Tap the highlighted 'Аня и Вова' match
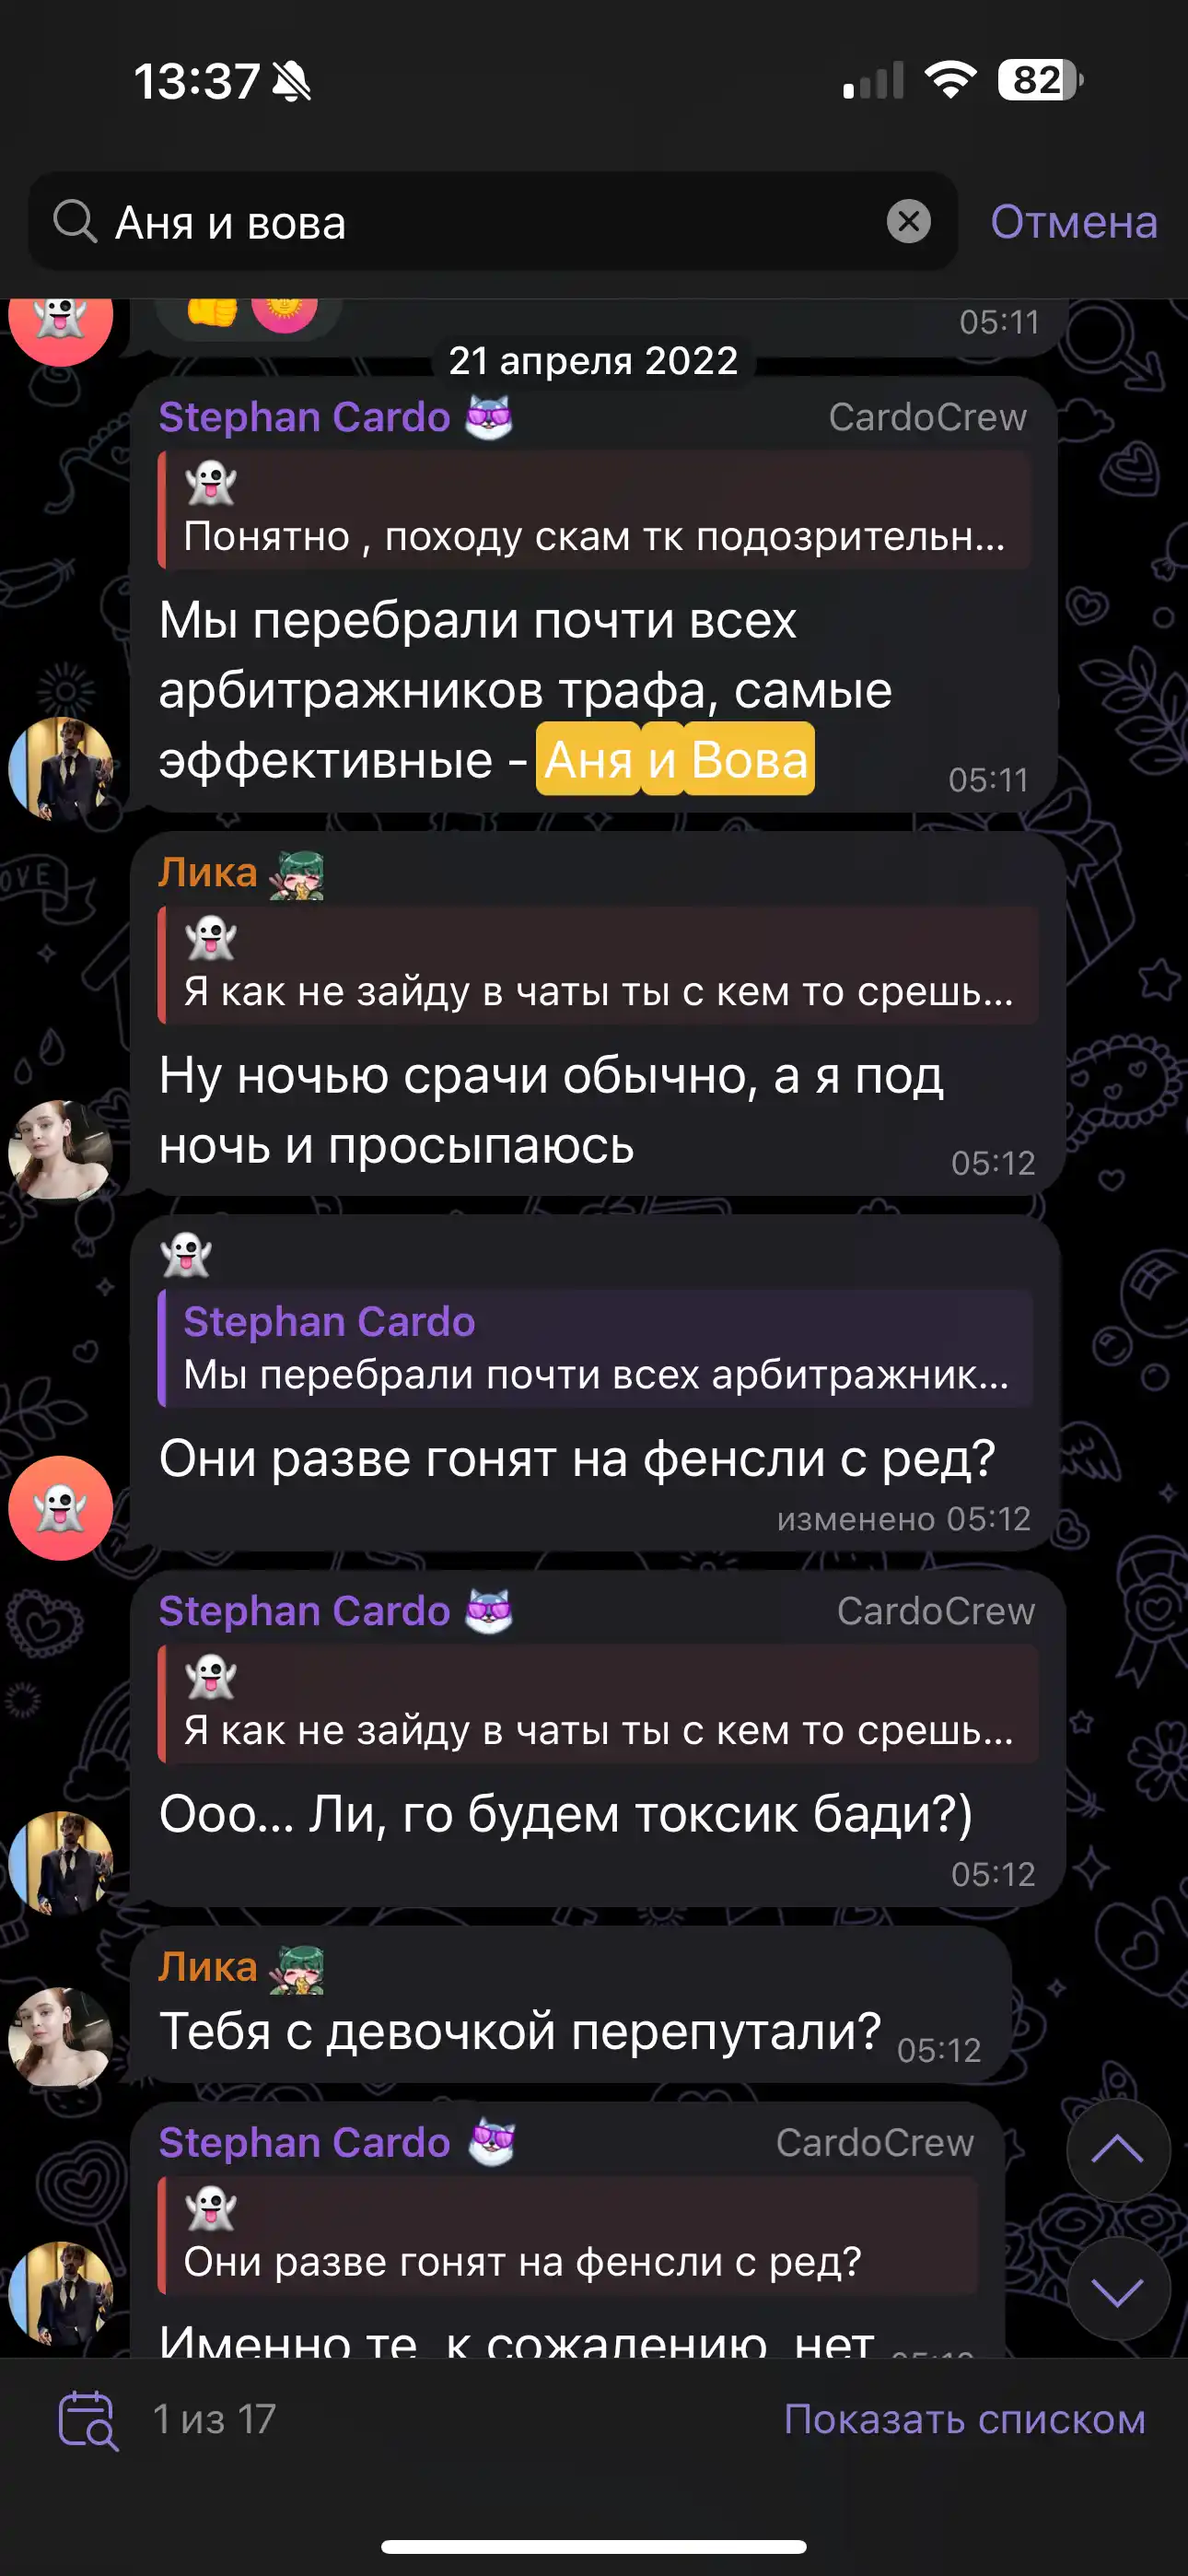Image resolution: width=1188 pixels, height=2576 pixels. point(675,759)
